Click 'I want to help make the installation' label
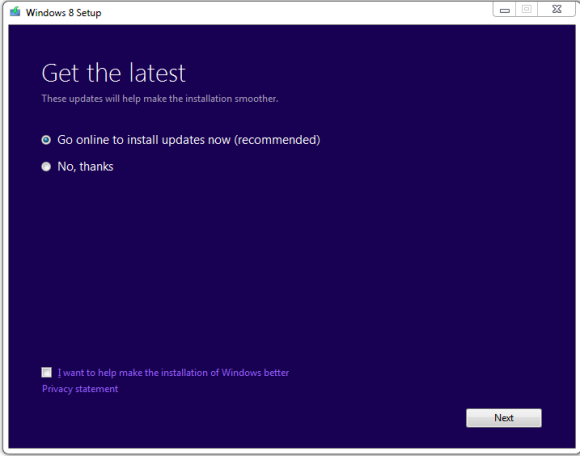This screenshot has width=580, height=456. click(x=173, y=373)
